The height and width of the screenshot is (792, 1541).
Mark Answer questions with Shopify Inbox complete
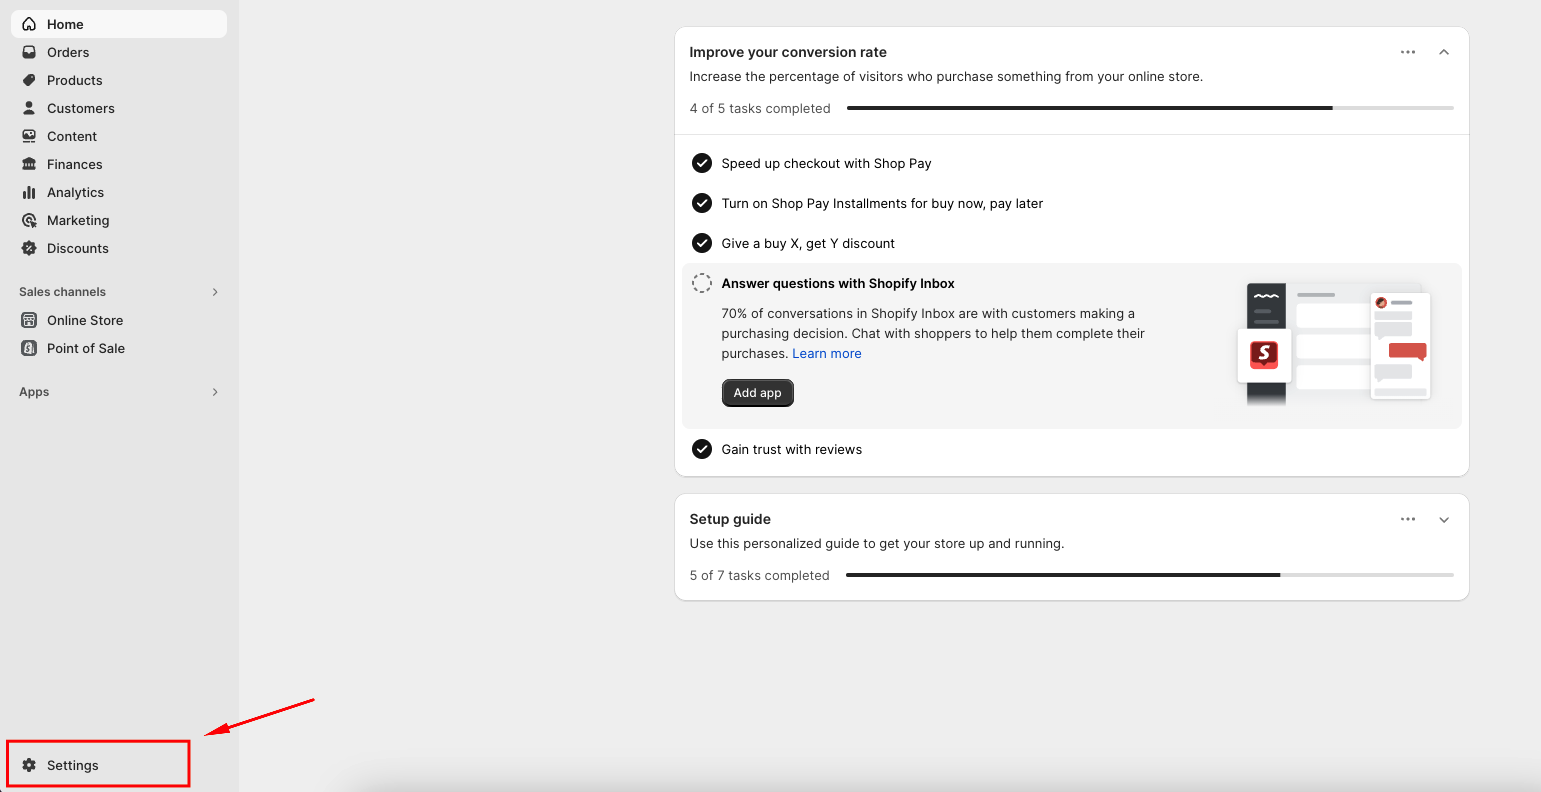pyautogui.click(x=702, y=283)
